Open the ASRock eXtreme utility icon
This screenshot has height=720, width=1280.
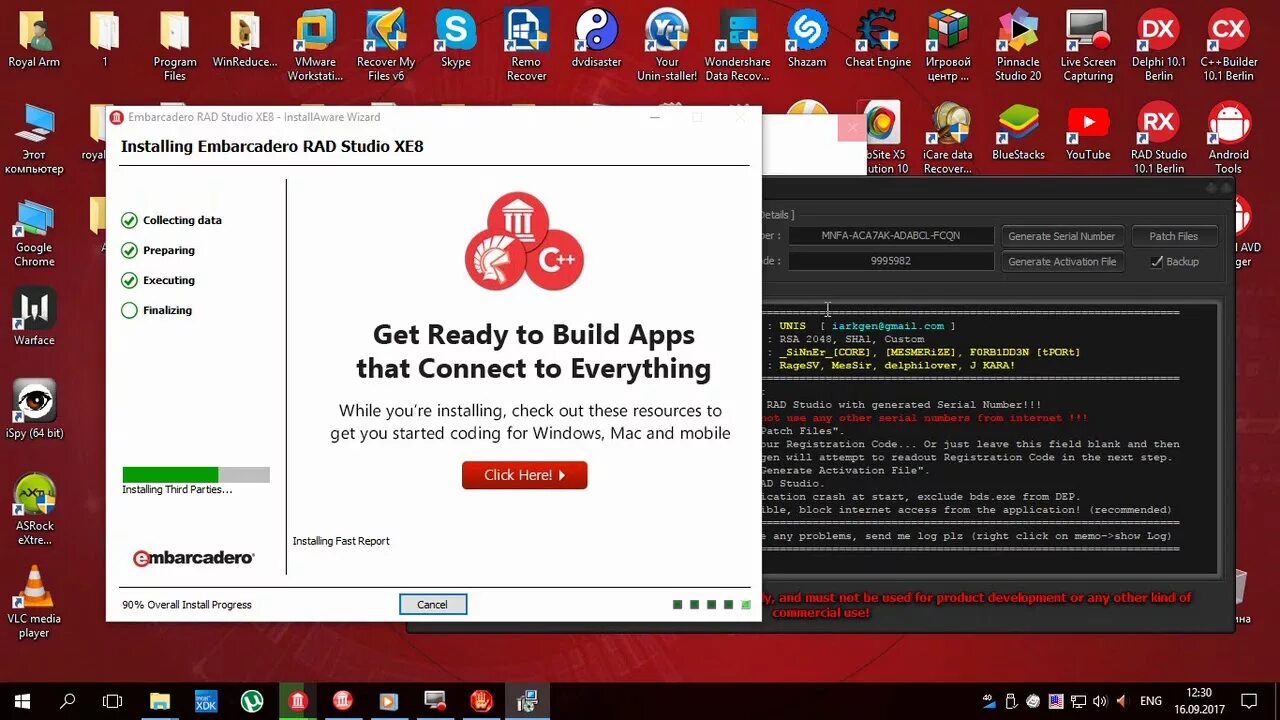point(34,510)
